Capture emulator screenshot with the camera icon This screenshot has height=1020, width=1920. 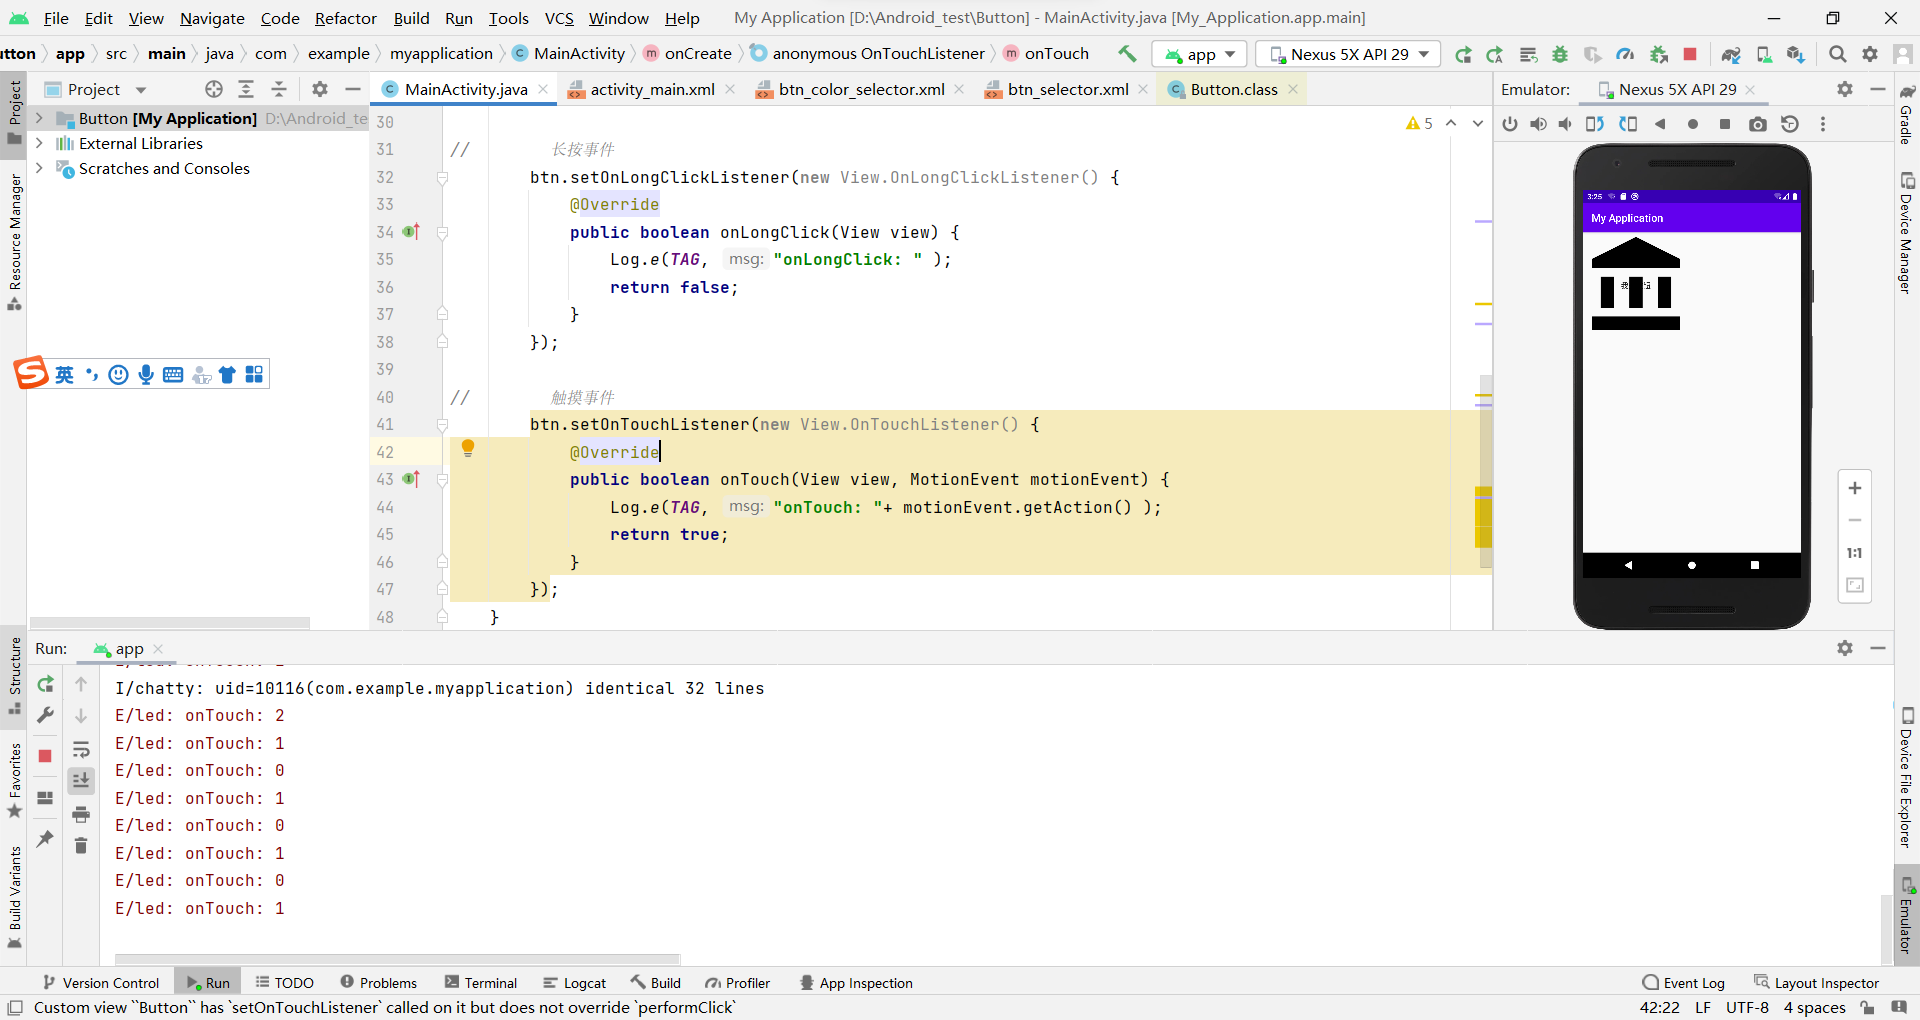pos(1757,124)
